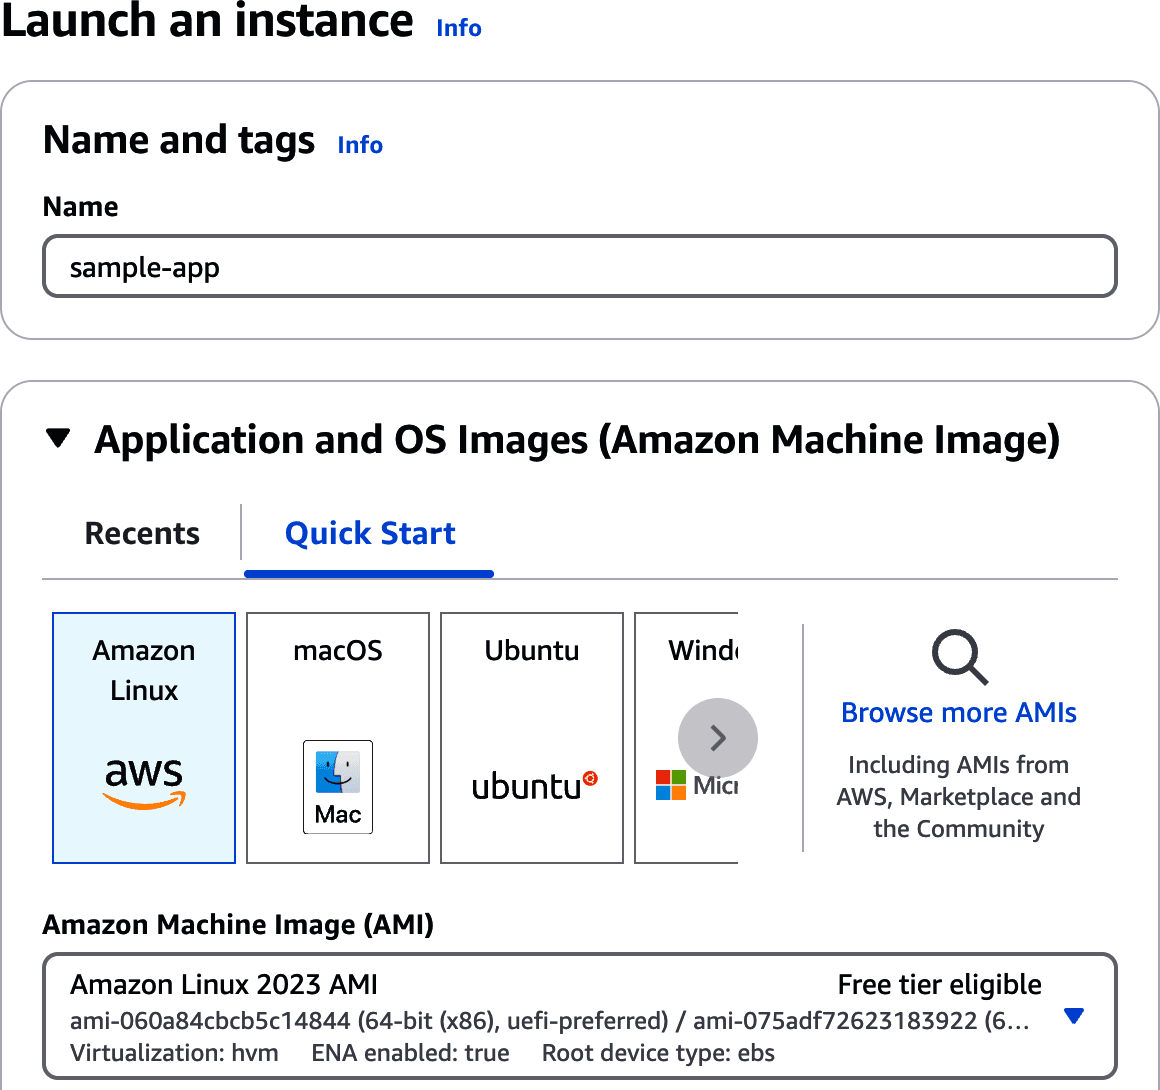
Task: Select the Amazon Linux AMI card
Action: coord(144,737)
